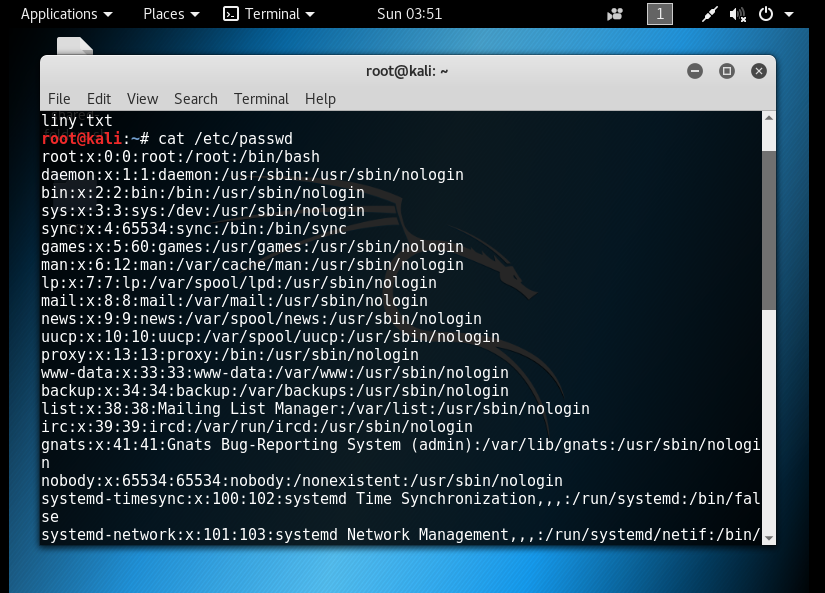Open the Terminal app menu in top bar
Screen dimensions: 825x593
(x=269, y=14)
